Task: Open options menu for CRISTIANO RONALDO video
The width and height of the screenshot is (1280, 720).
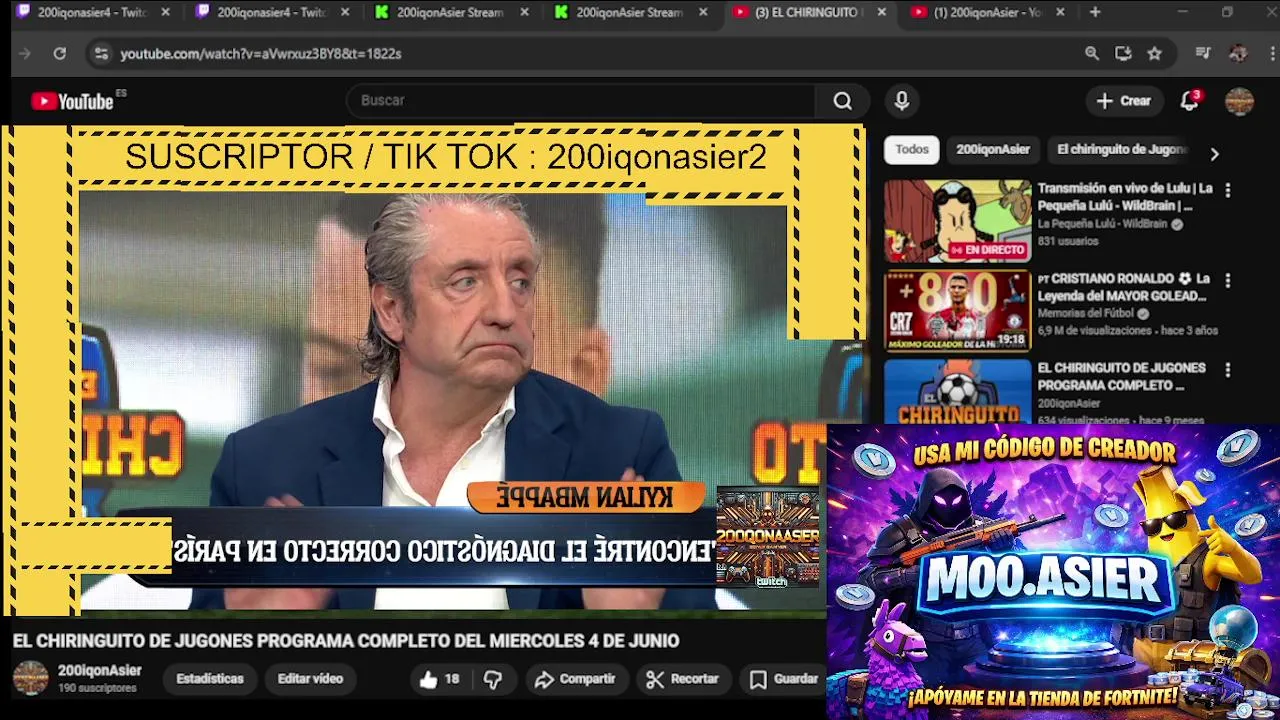Action: point(1228,281)
